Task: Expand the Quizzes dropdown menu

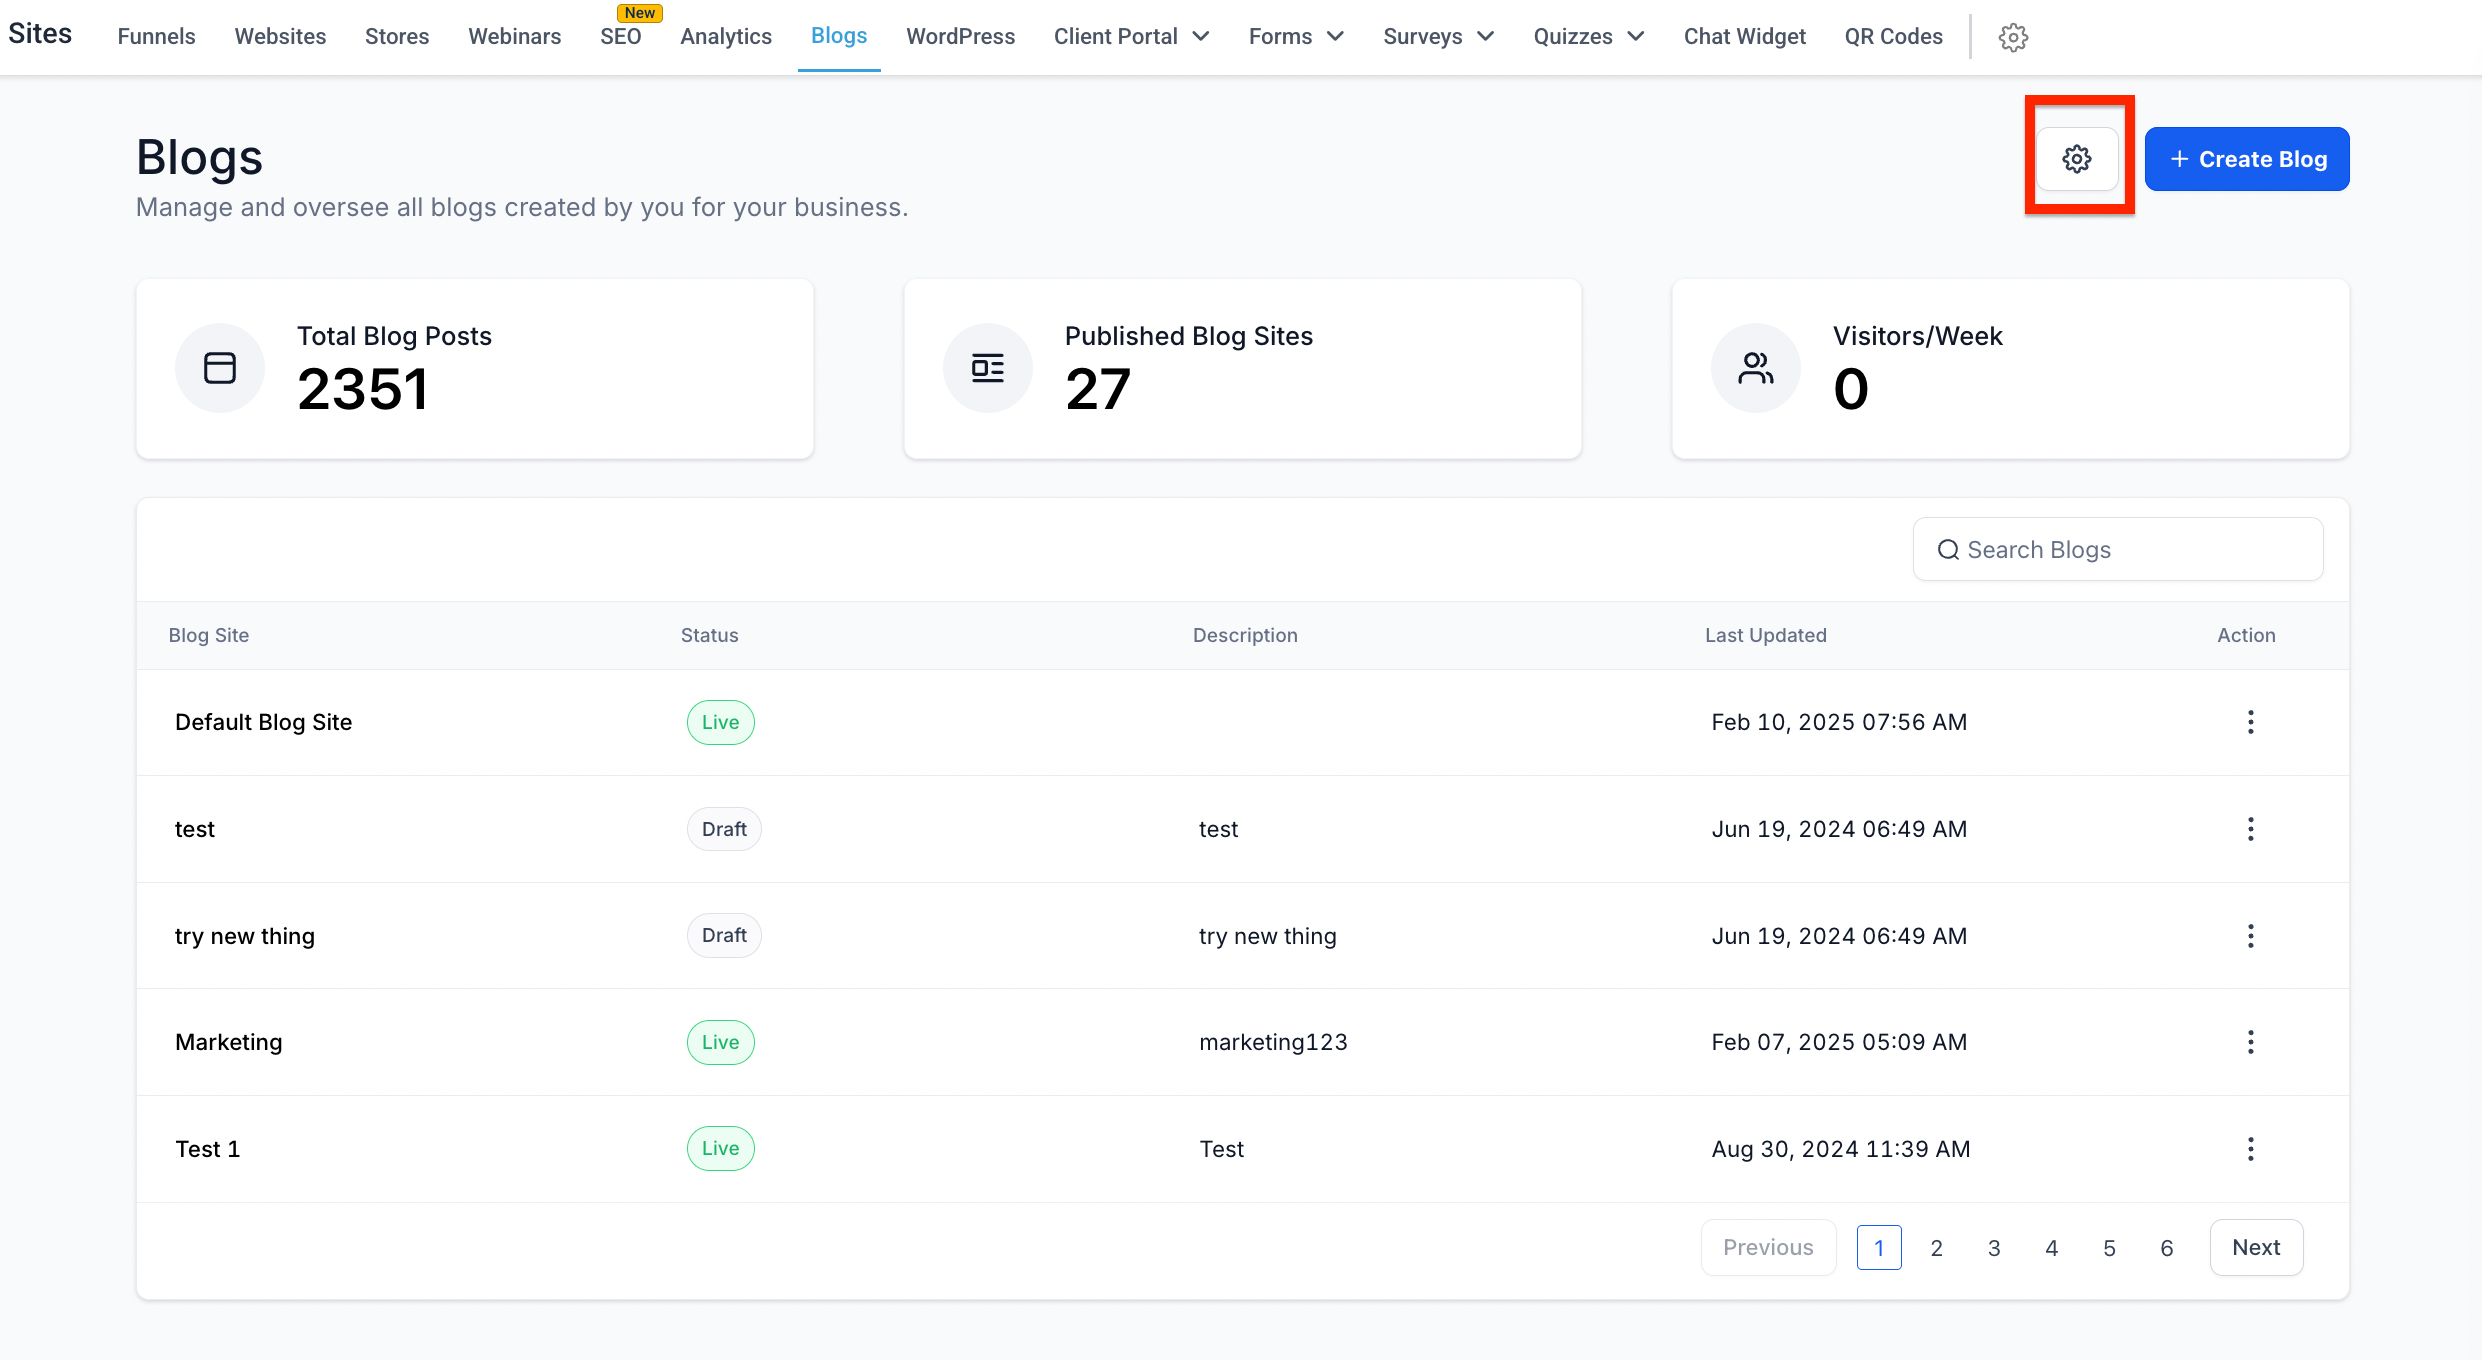Action: tap(1588, 37)
